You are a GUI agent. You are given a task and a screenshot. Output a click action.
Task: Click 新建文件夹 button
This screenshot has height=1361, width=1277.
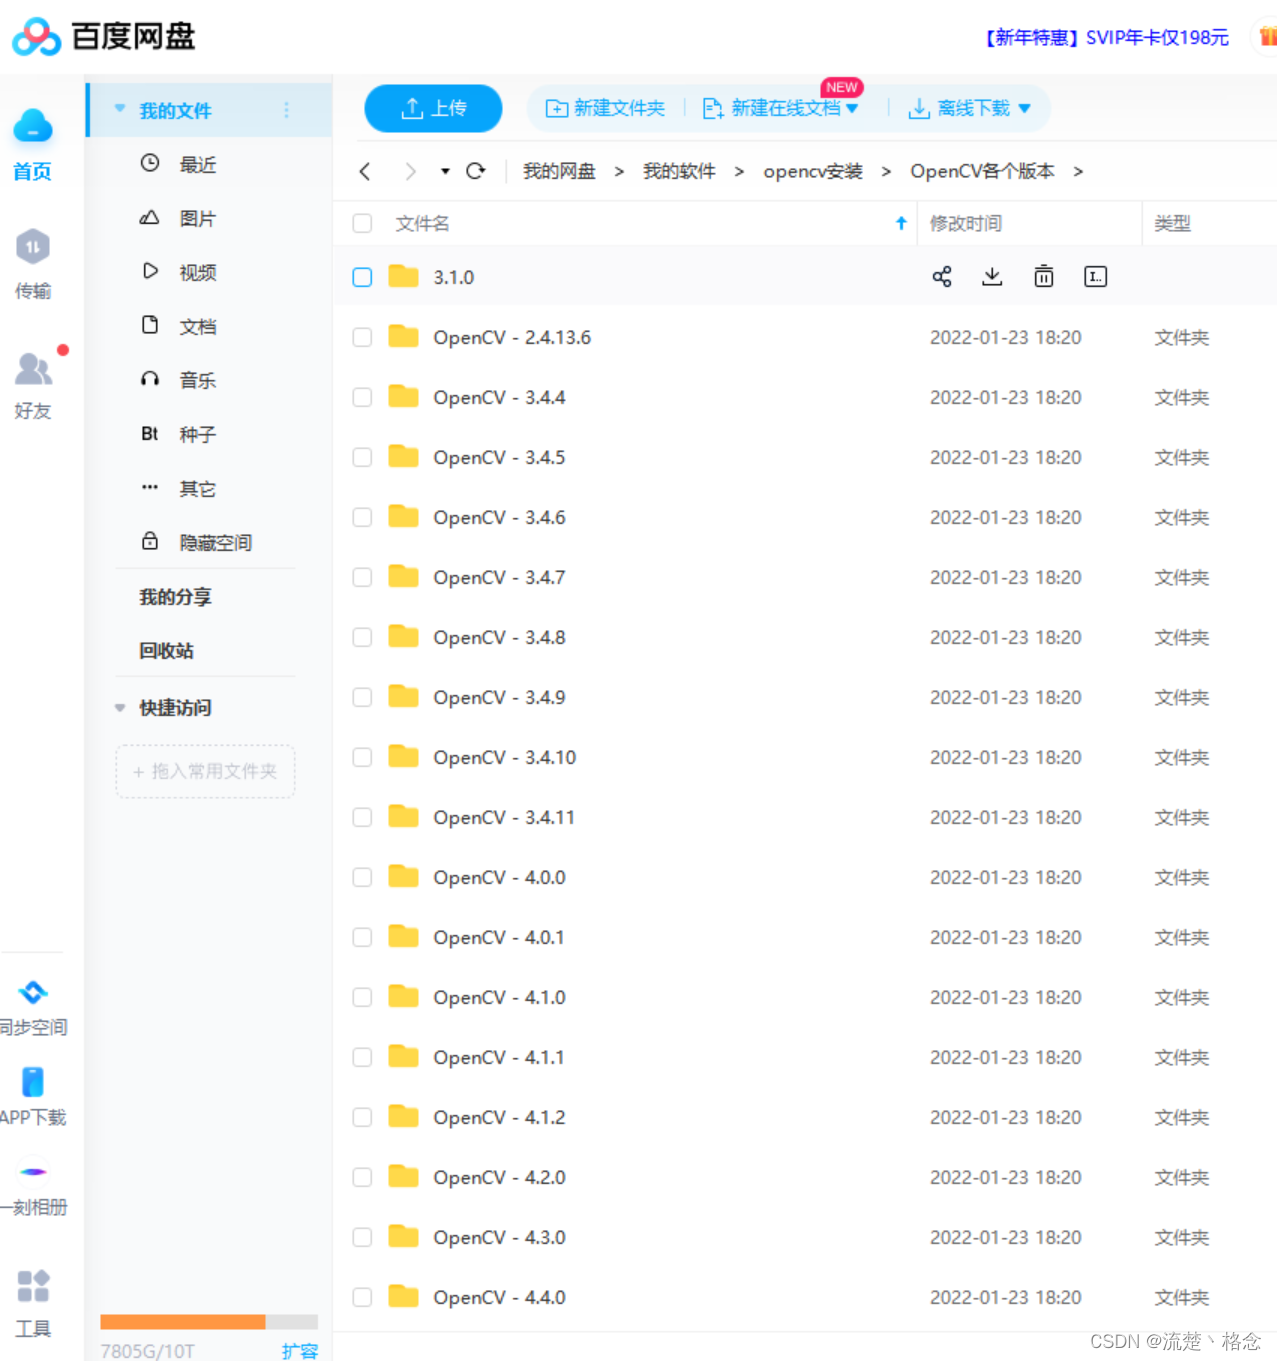click(x=605, y=108)
